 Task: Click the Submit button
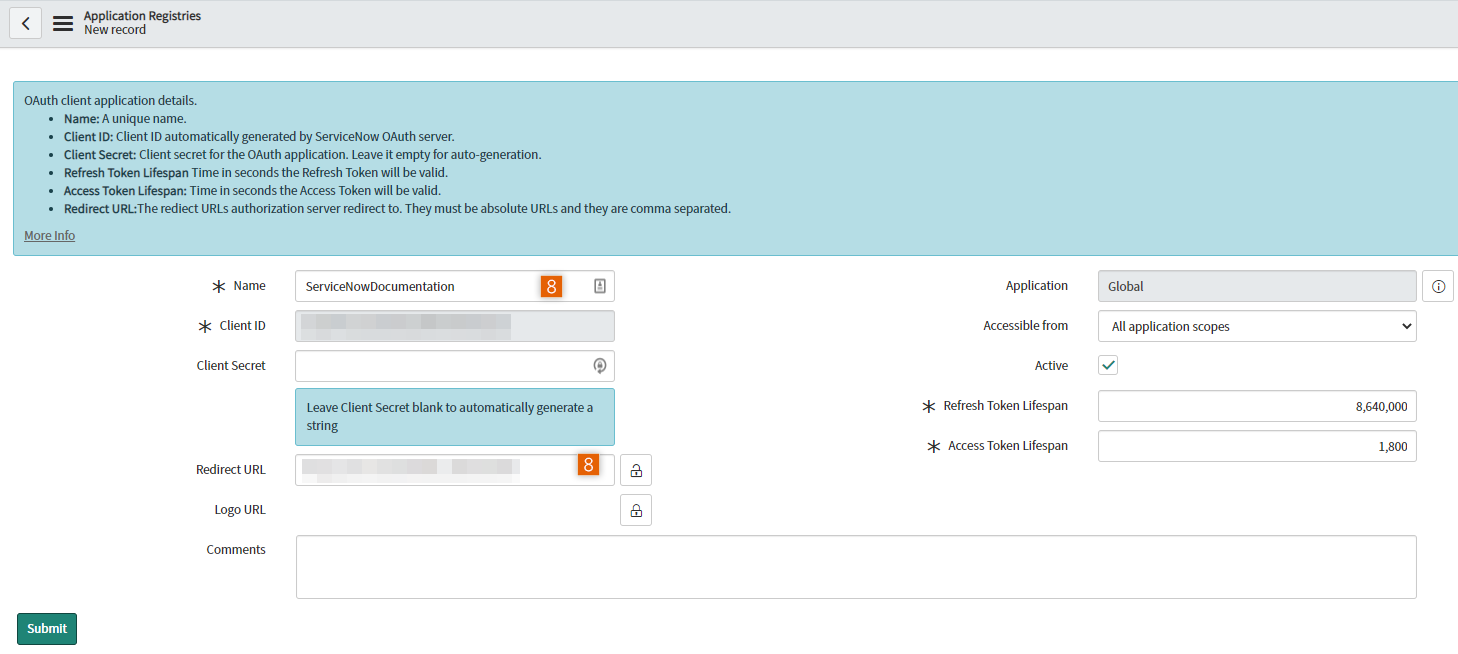click(47, 629)
